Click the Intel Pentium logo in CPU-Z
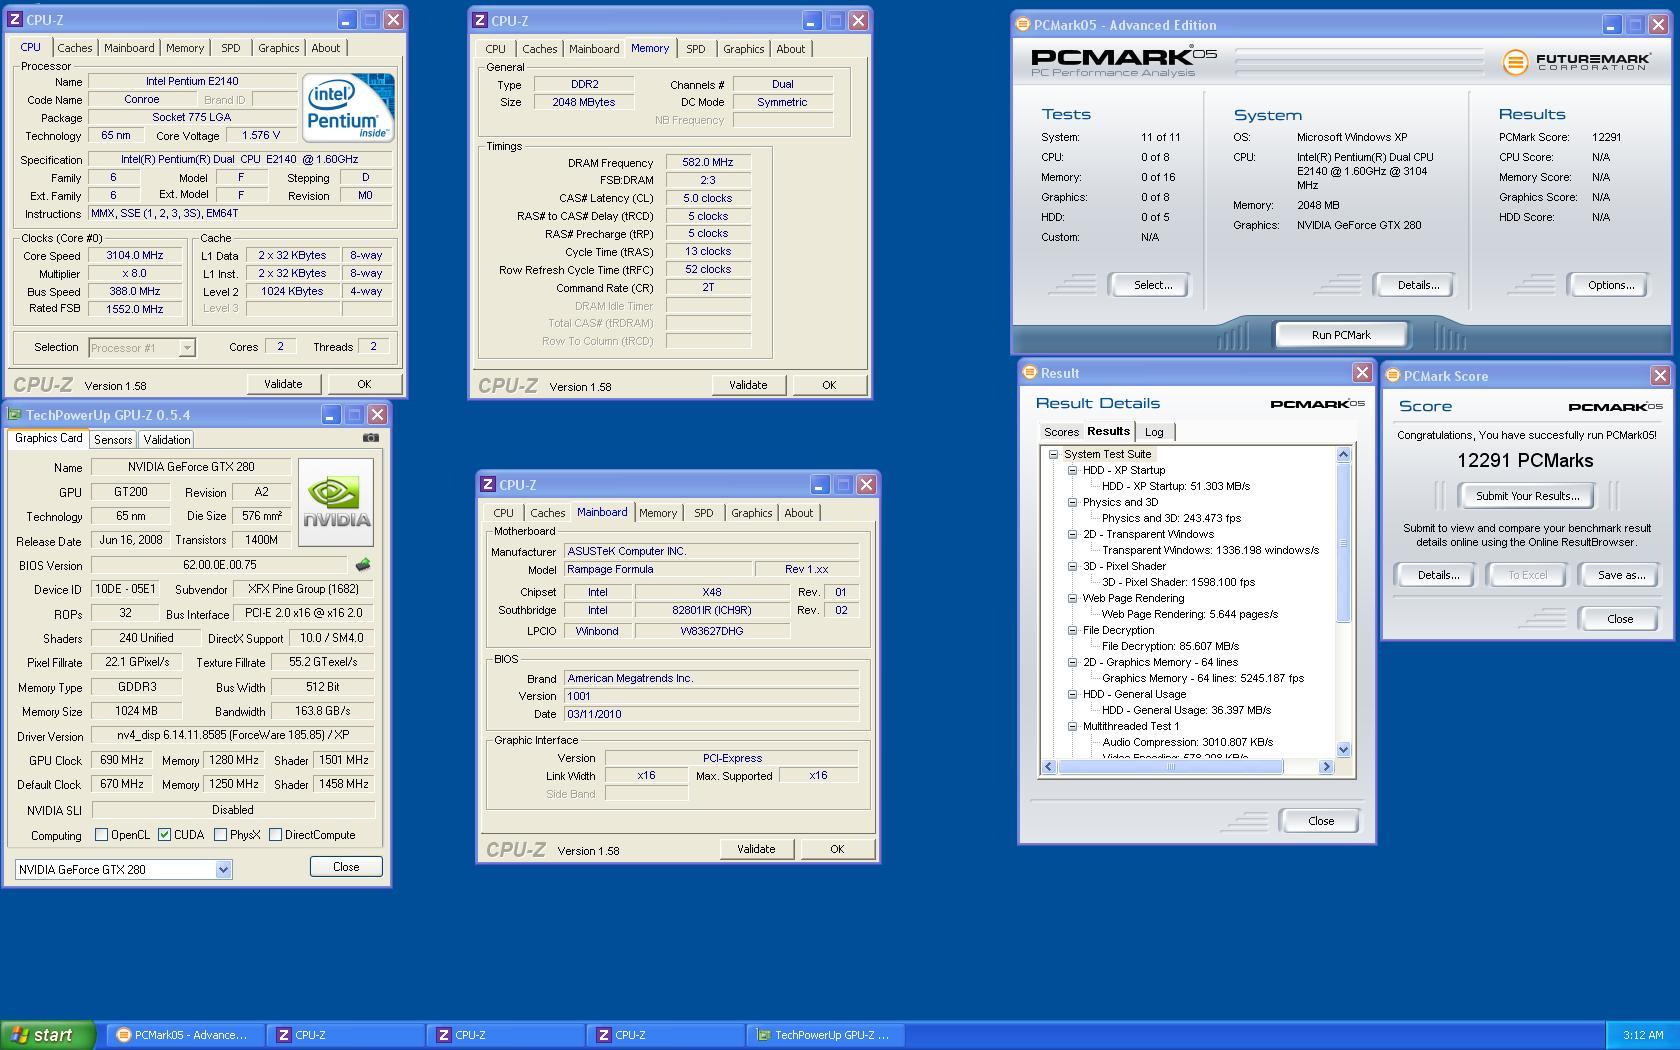Screen dimensions: 1680x1050 pos(348,108)
